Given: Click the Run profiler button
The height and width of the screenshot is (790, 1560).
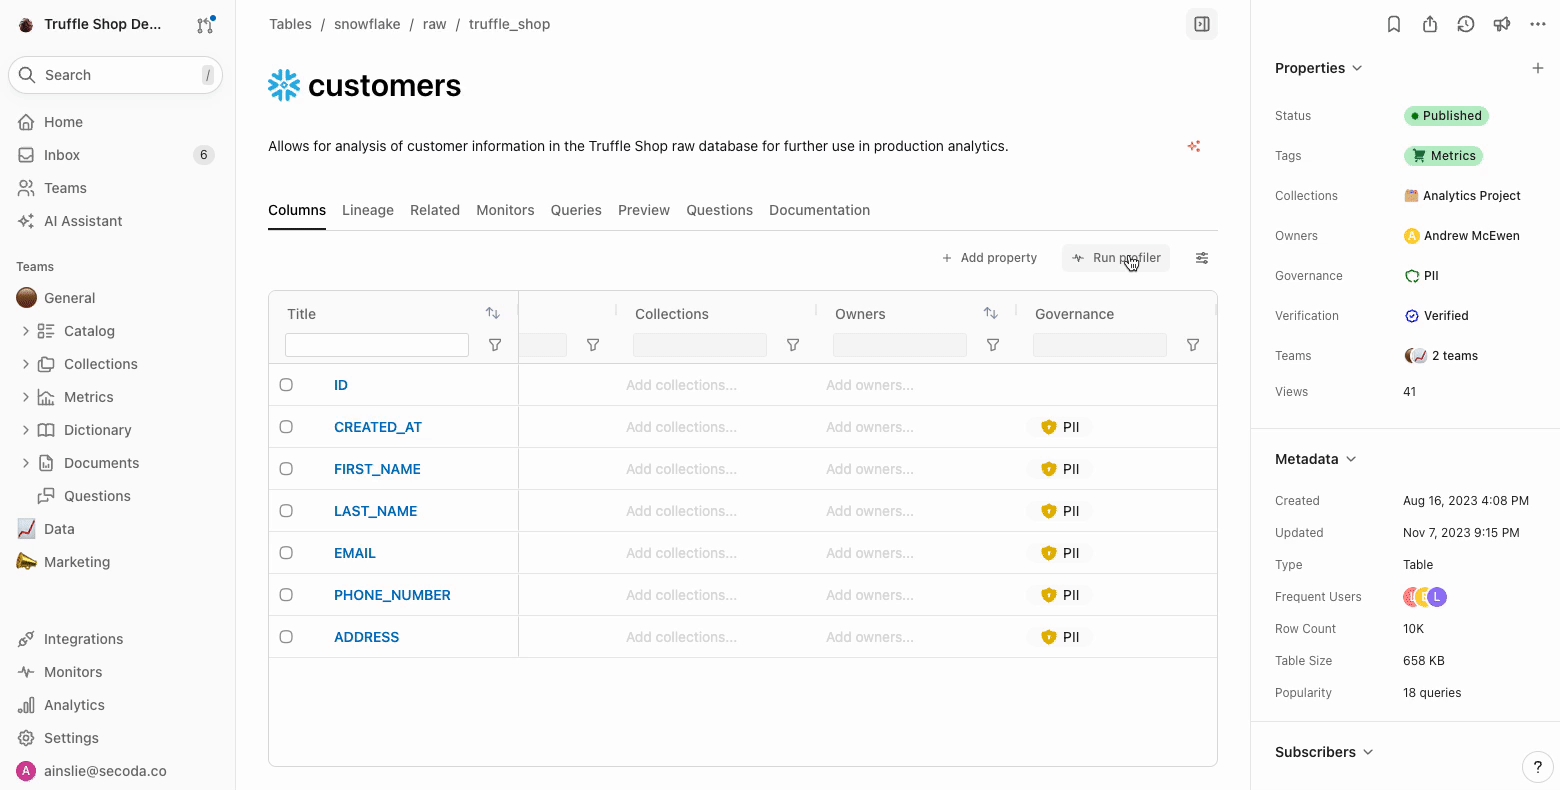Looking at the screenshot, I should click(x=1116, y=258).
